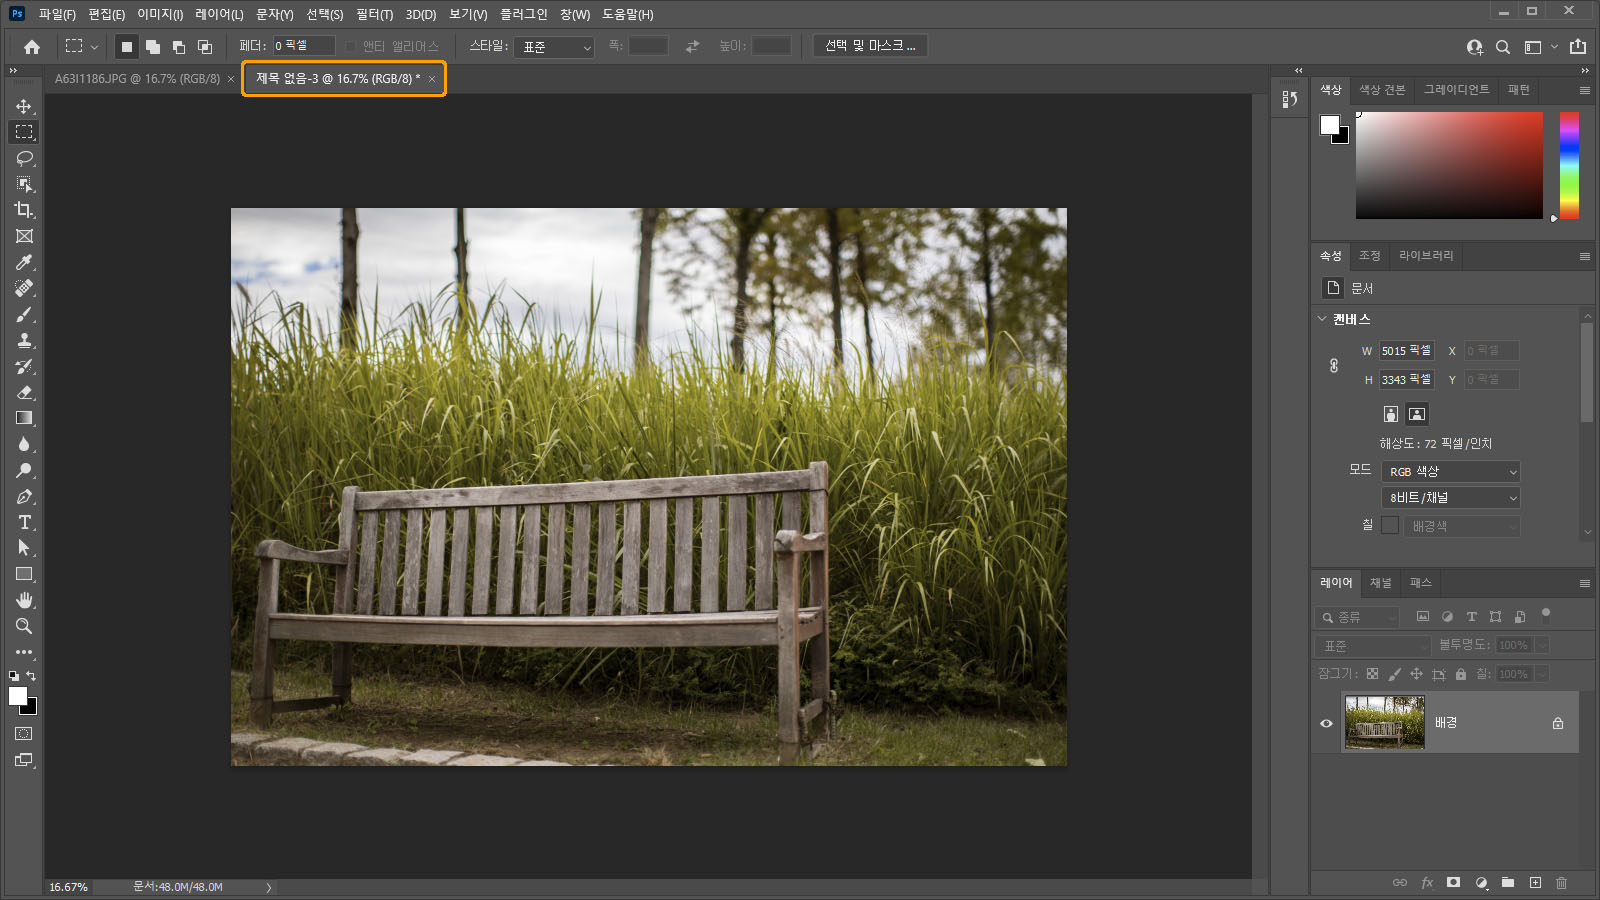Viewport: 1600px width, 900px height.
Task: Click the Home icon in options bar
Action: point(32,46)
